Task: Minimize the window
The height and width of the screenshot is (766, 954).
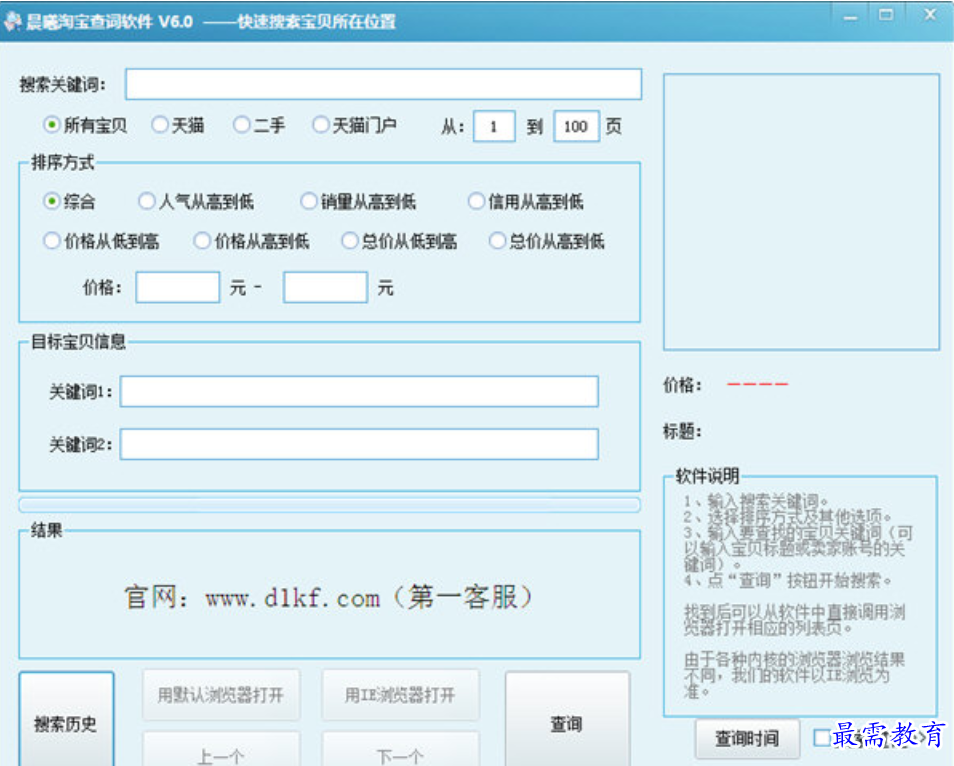Action: click(x=850, y=18)
